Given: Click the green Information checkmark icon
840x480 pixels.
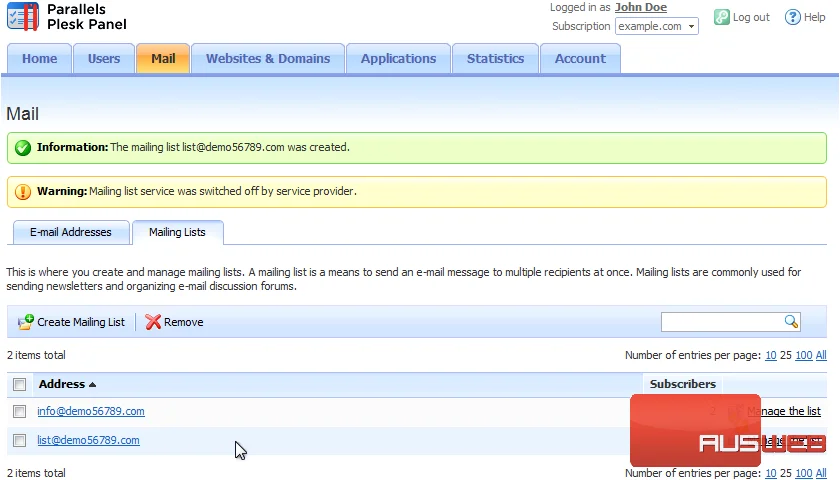Looking at the screenshot, I should (23, 147).
